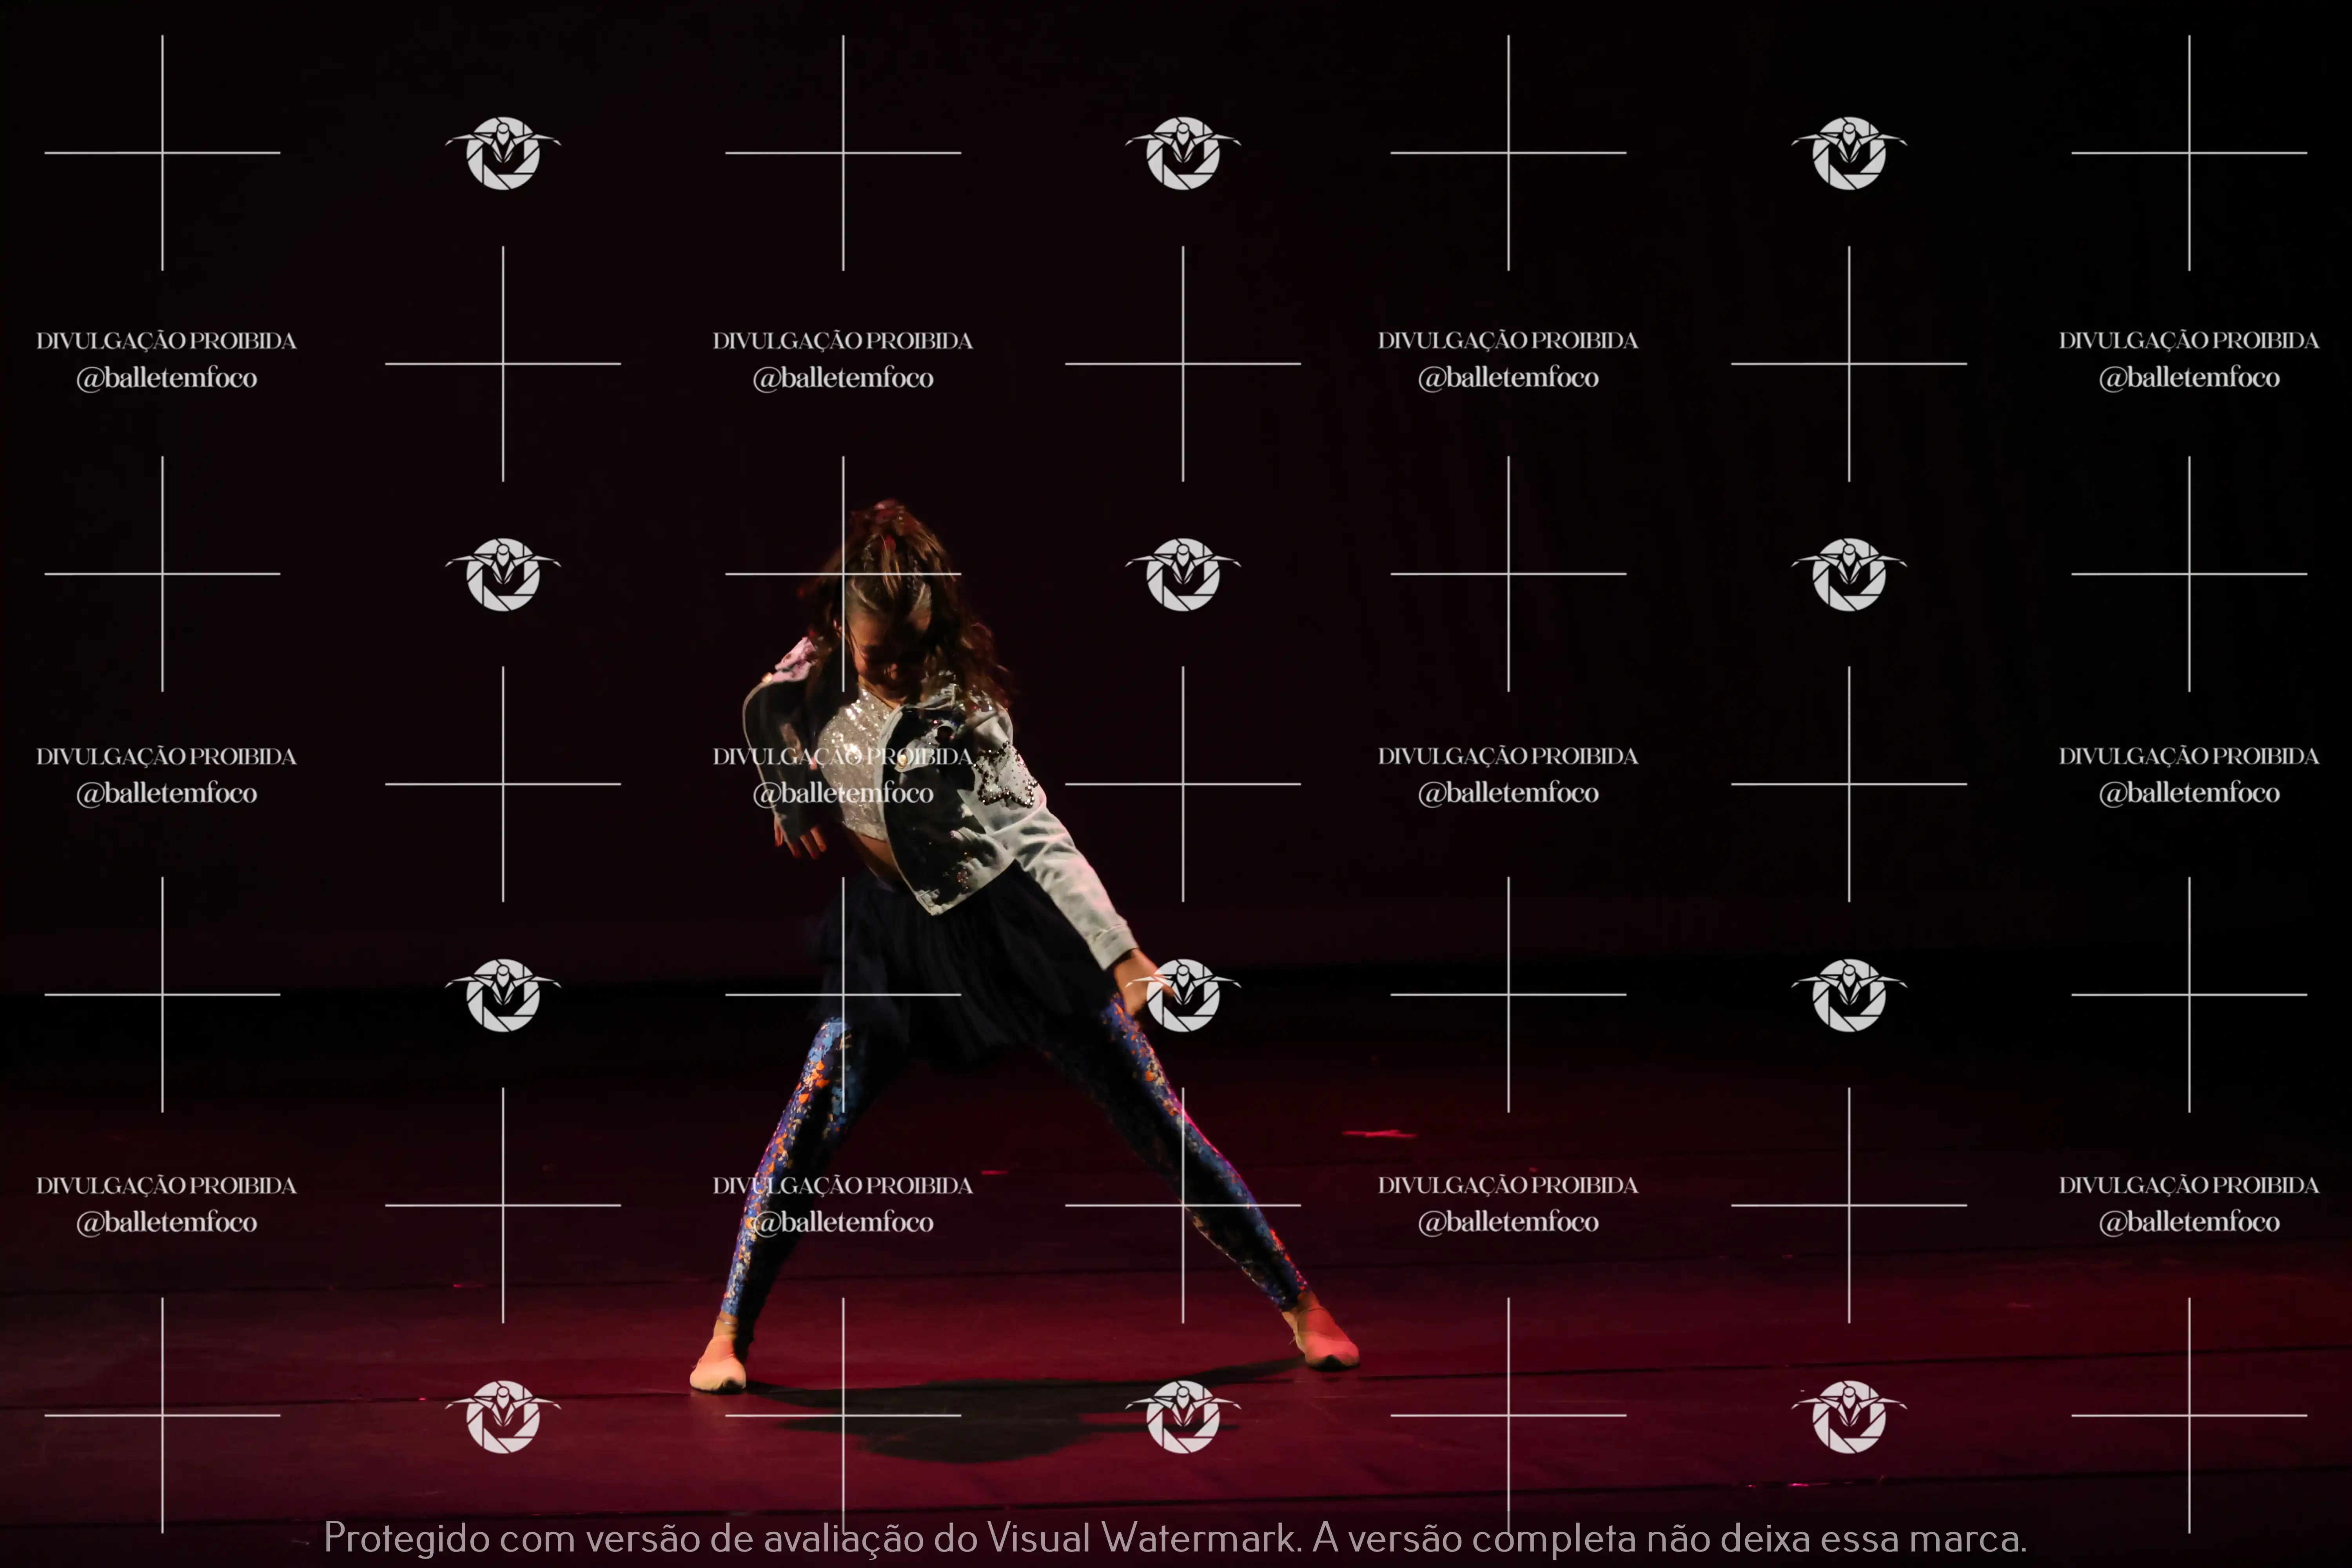This screenshot has height=1568, width=2352.
Task: Click the top-left DIVULGAÇÃO PROIBIDA watermark text
Action: pyautogui.click(x=166, y=341)
